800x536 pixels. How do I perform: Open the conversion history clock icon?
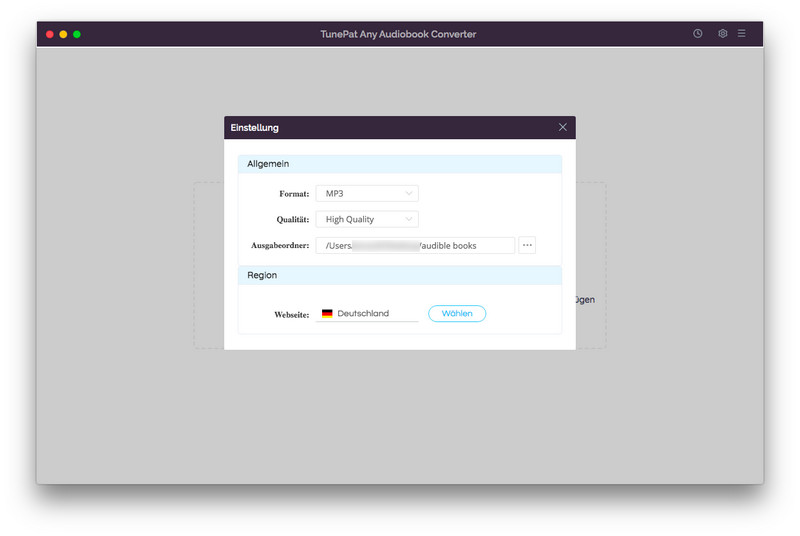pyautogui.click(x=697, y=34)
